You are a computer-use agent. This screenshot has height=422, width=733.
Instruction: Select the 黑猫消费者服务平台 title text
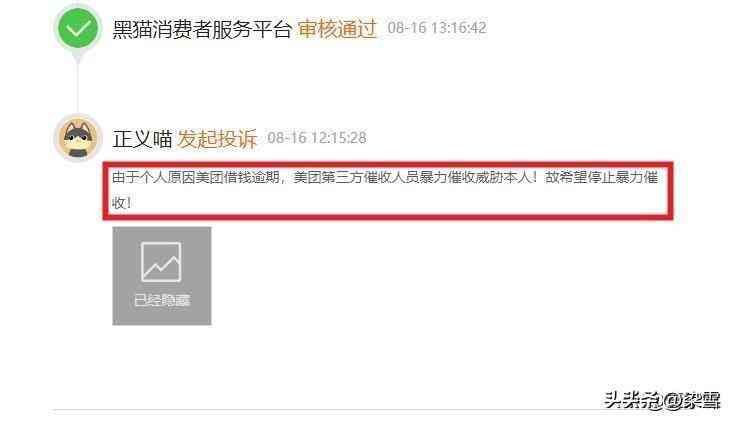tap(202, 29)
